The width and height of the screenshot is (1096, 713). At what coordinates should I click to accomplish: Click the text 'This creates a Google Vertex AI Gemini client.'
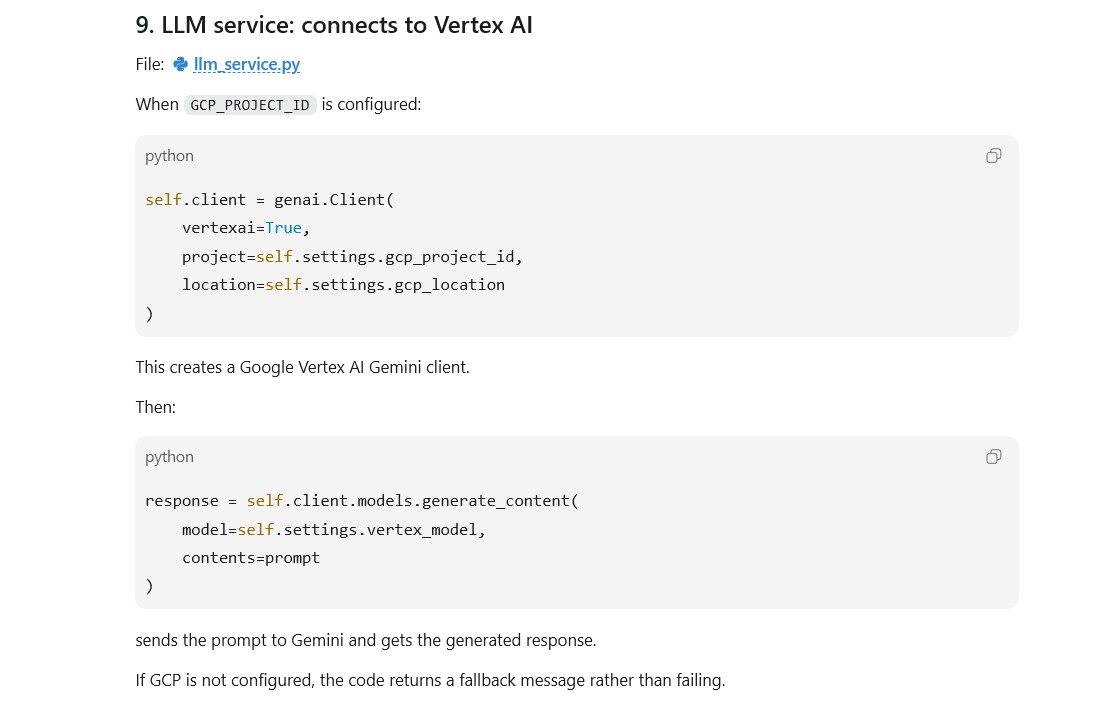click(x=303, y=367)
